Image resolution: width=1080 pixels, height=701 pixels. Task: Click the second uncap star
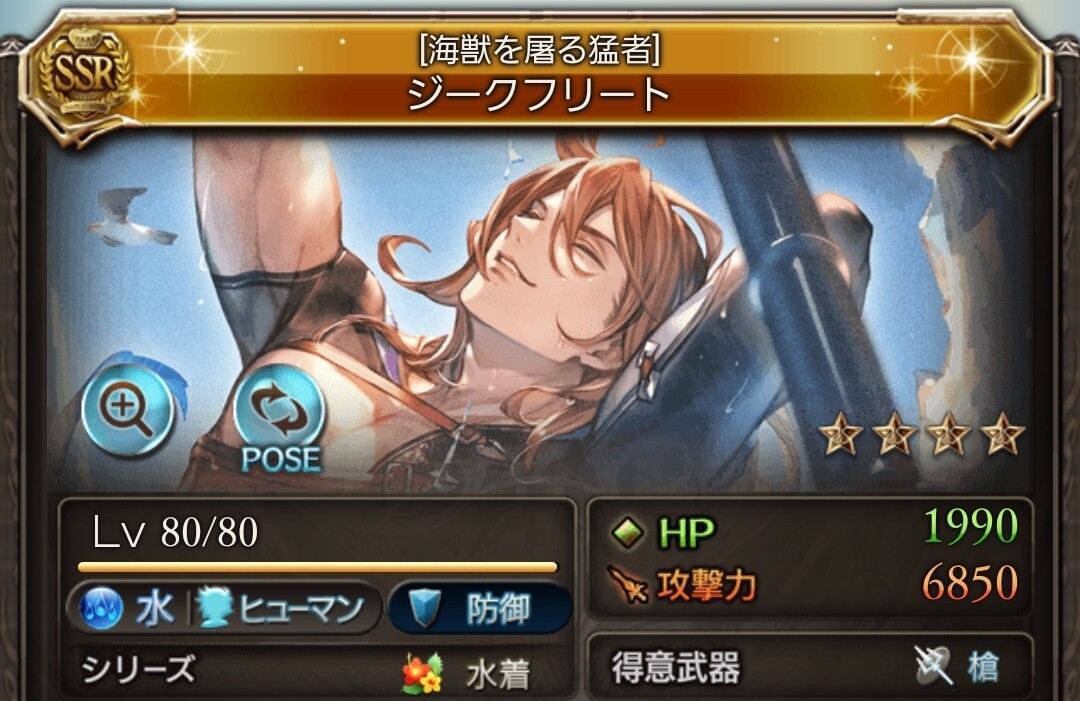(894, 434)
